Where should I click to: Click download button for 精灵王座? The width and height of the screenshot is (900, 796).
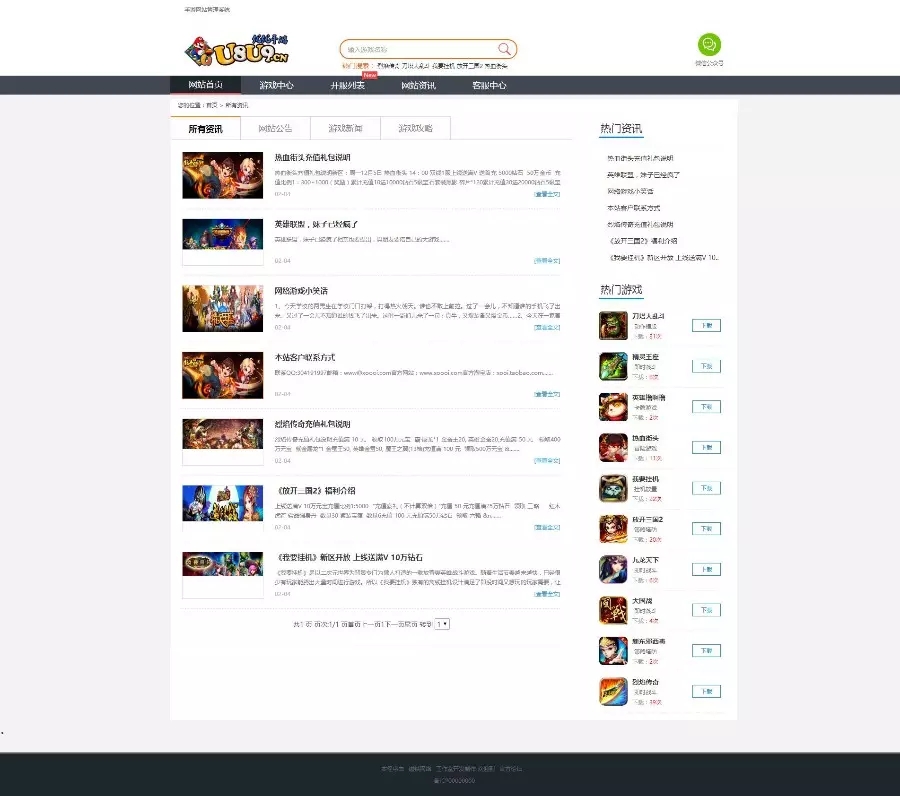(706, 366)
